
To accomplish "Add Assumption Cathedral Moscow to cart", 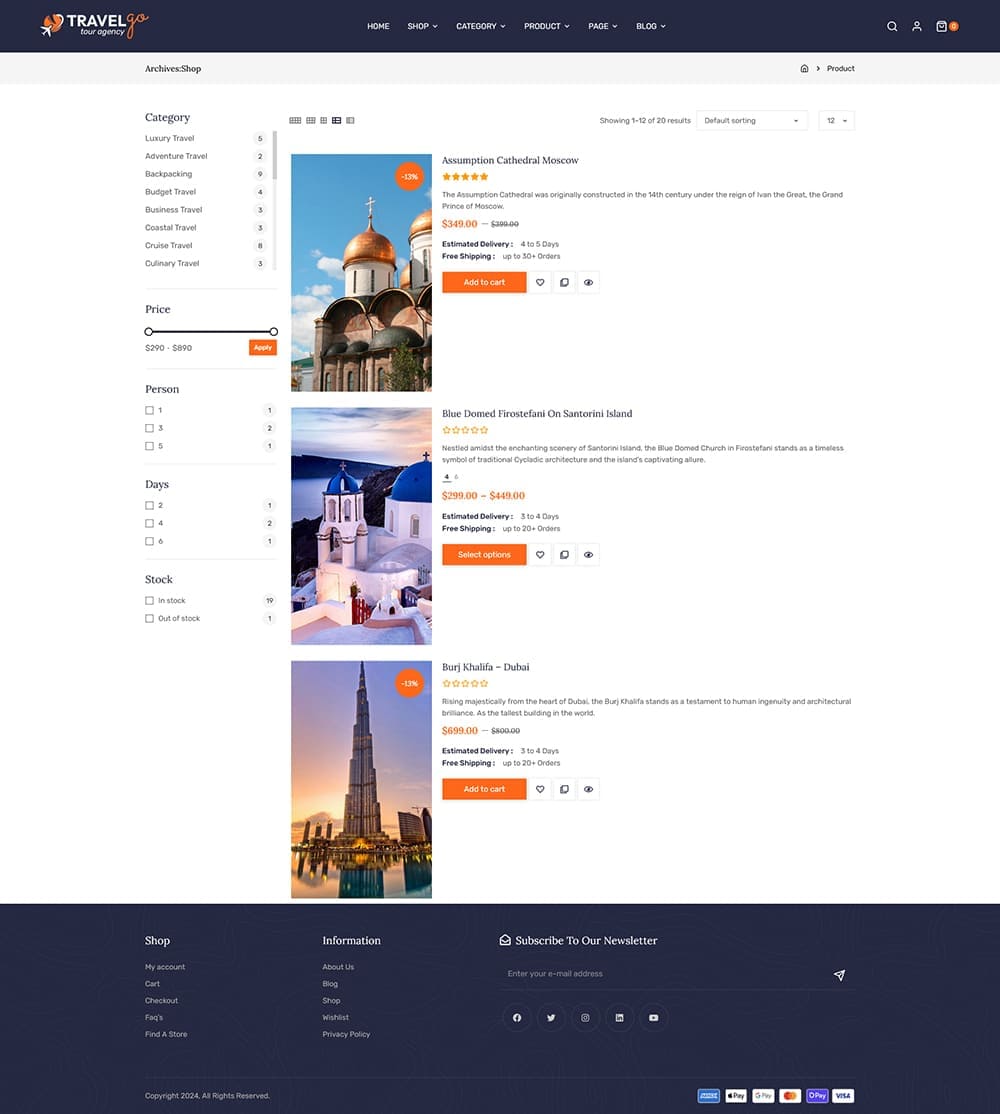I will coord(484,283).
